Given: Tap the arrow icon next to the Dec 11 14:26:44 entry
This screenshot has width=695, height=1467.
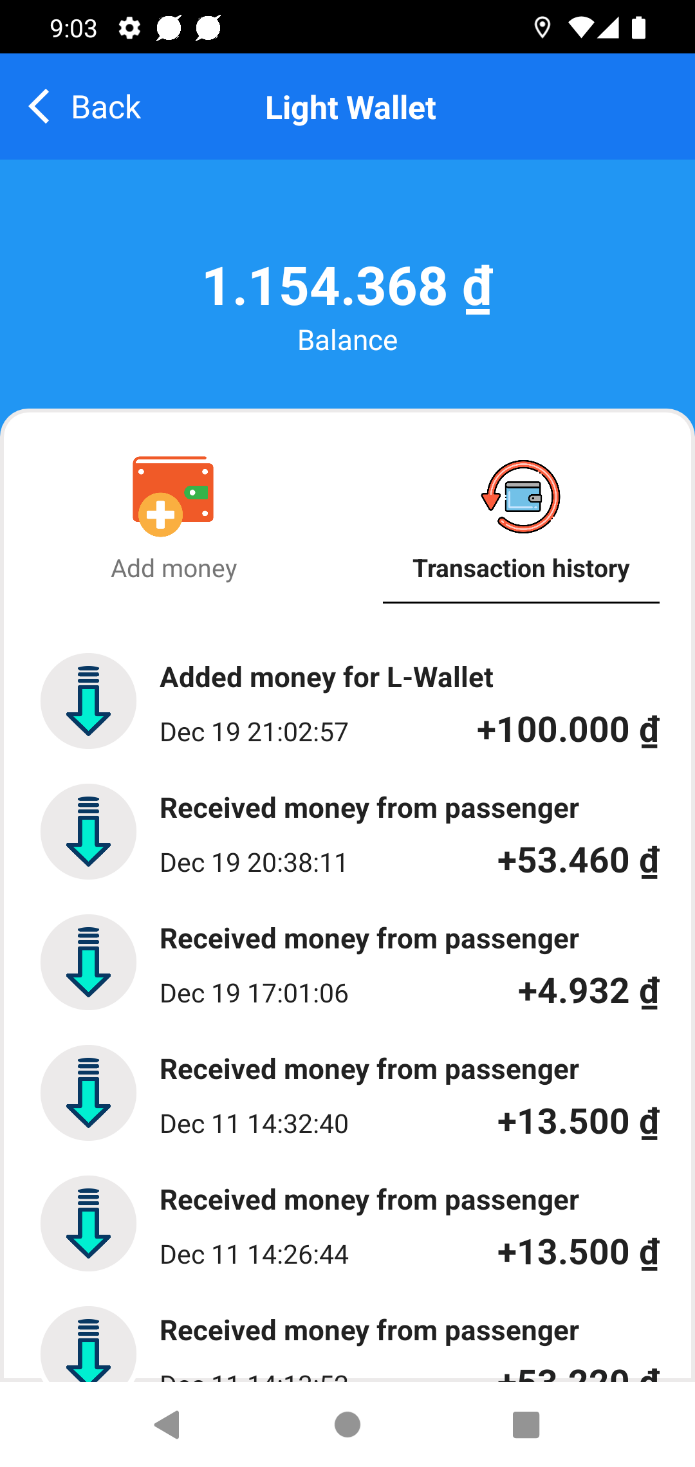Looking at the screenshot, I should pos(88,1222).
